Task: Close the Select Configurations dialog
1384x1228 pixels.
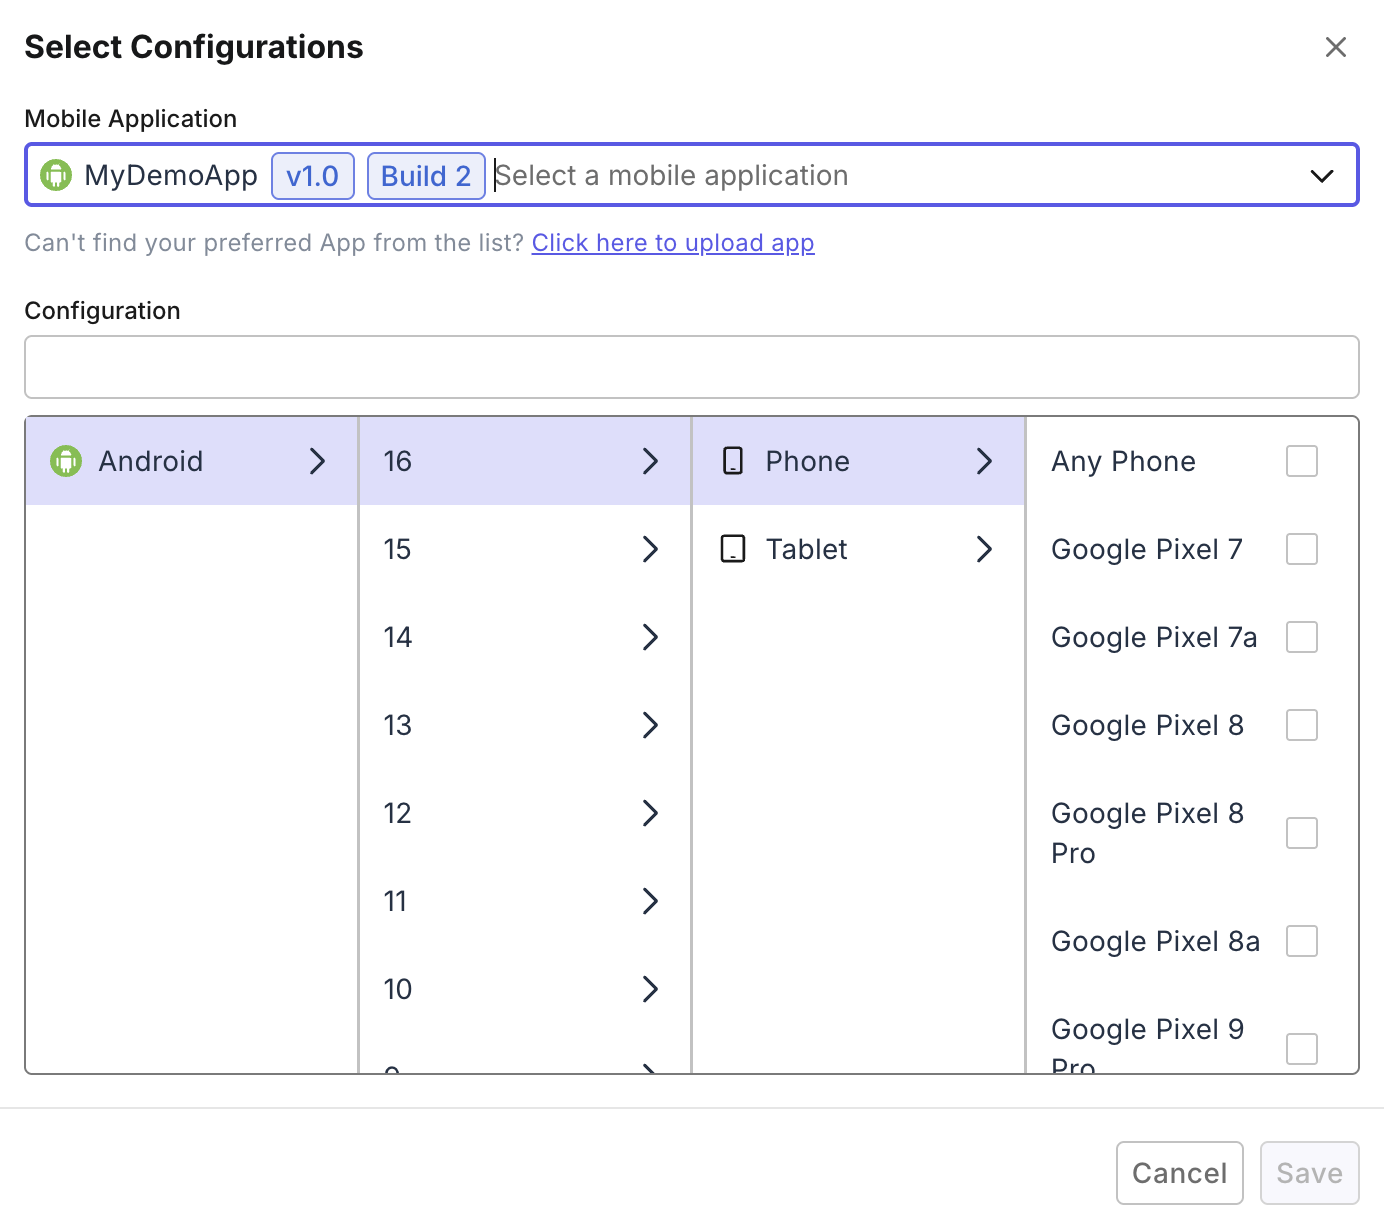Action: click(x=1335, y=47)
